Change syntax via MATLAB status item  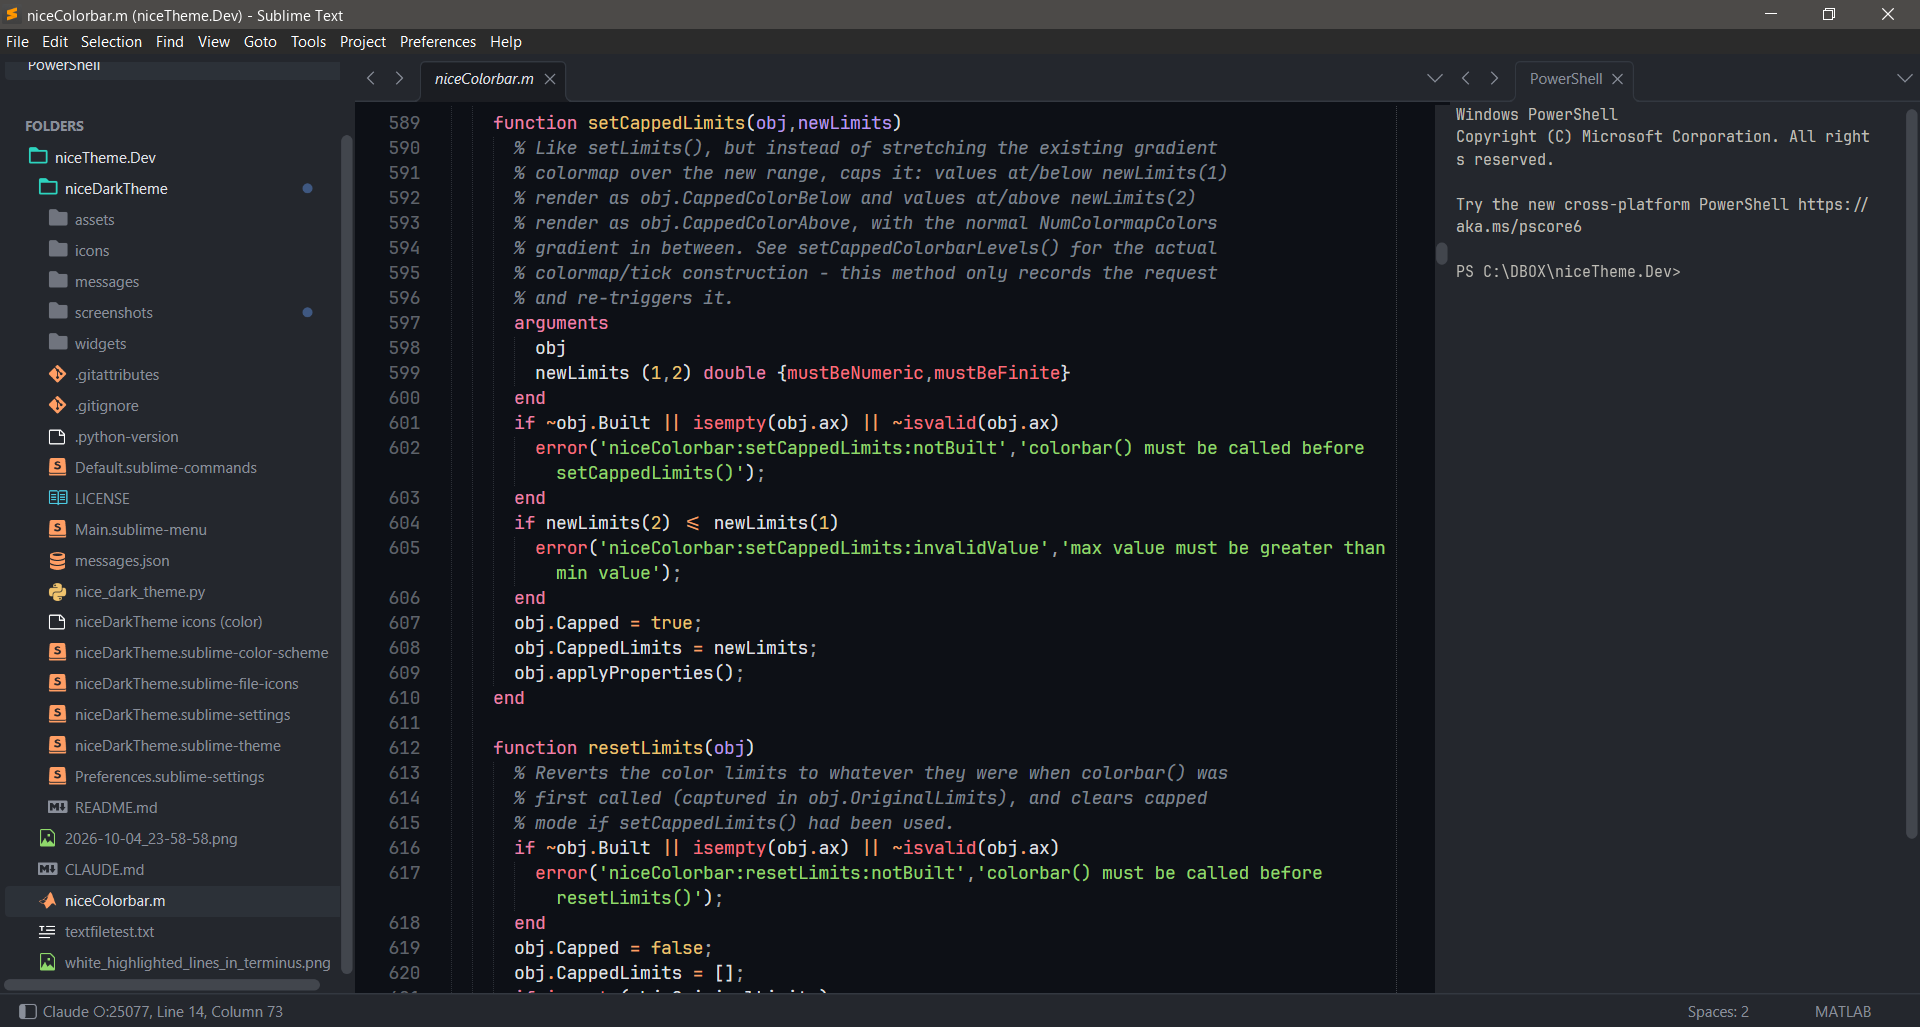[x=1843, y=1011]
